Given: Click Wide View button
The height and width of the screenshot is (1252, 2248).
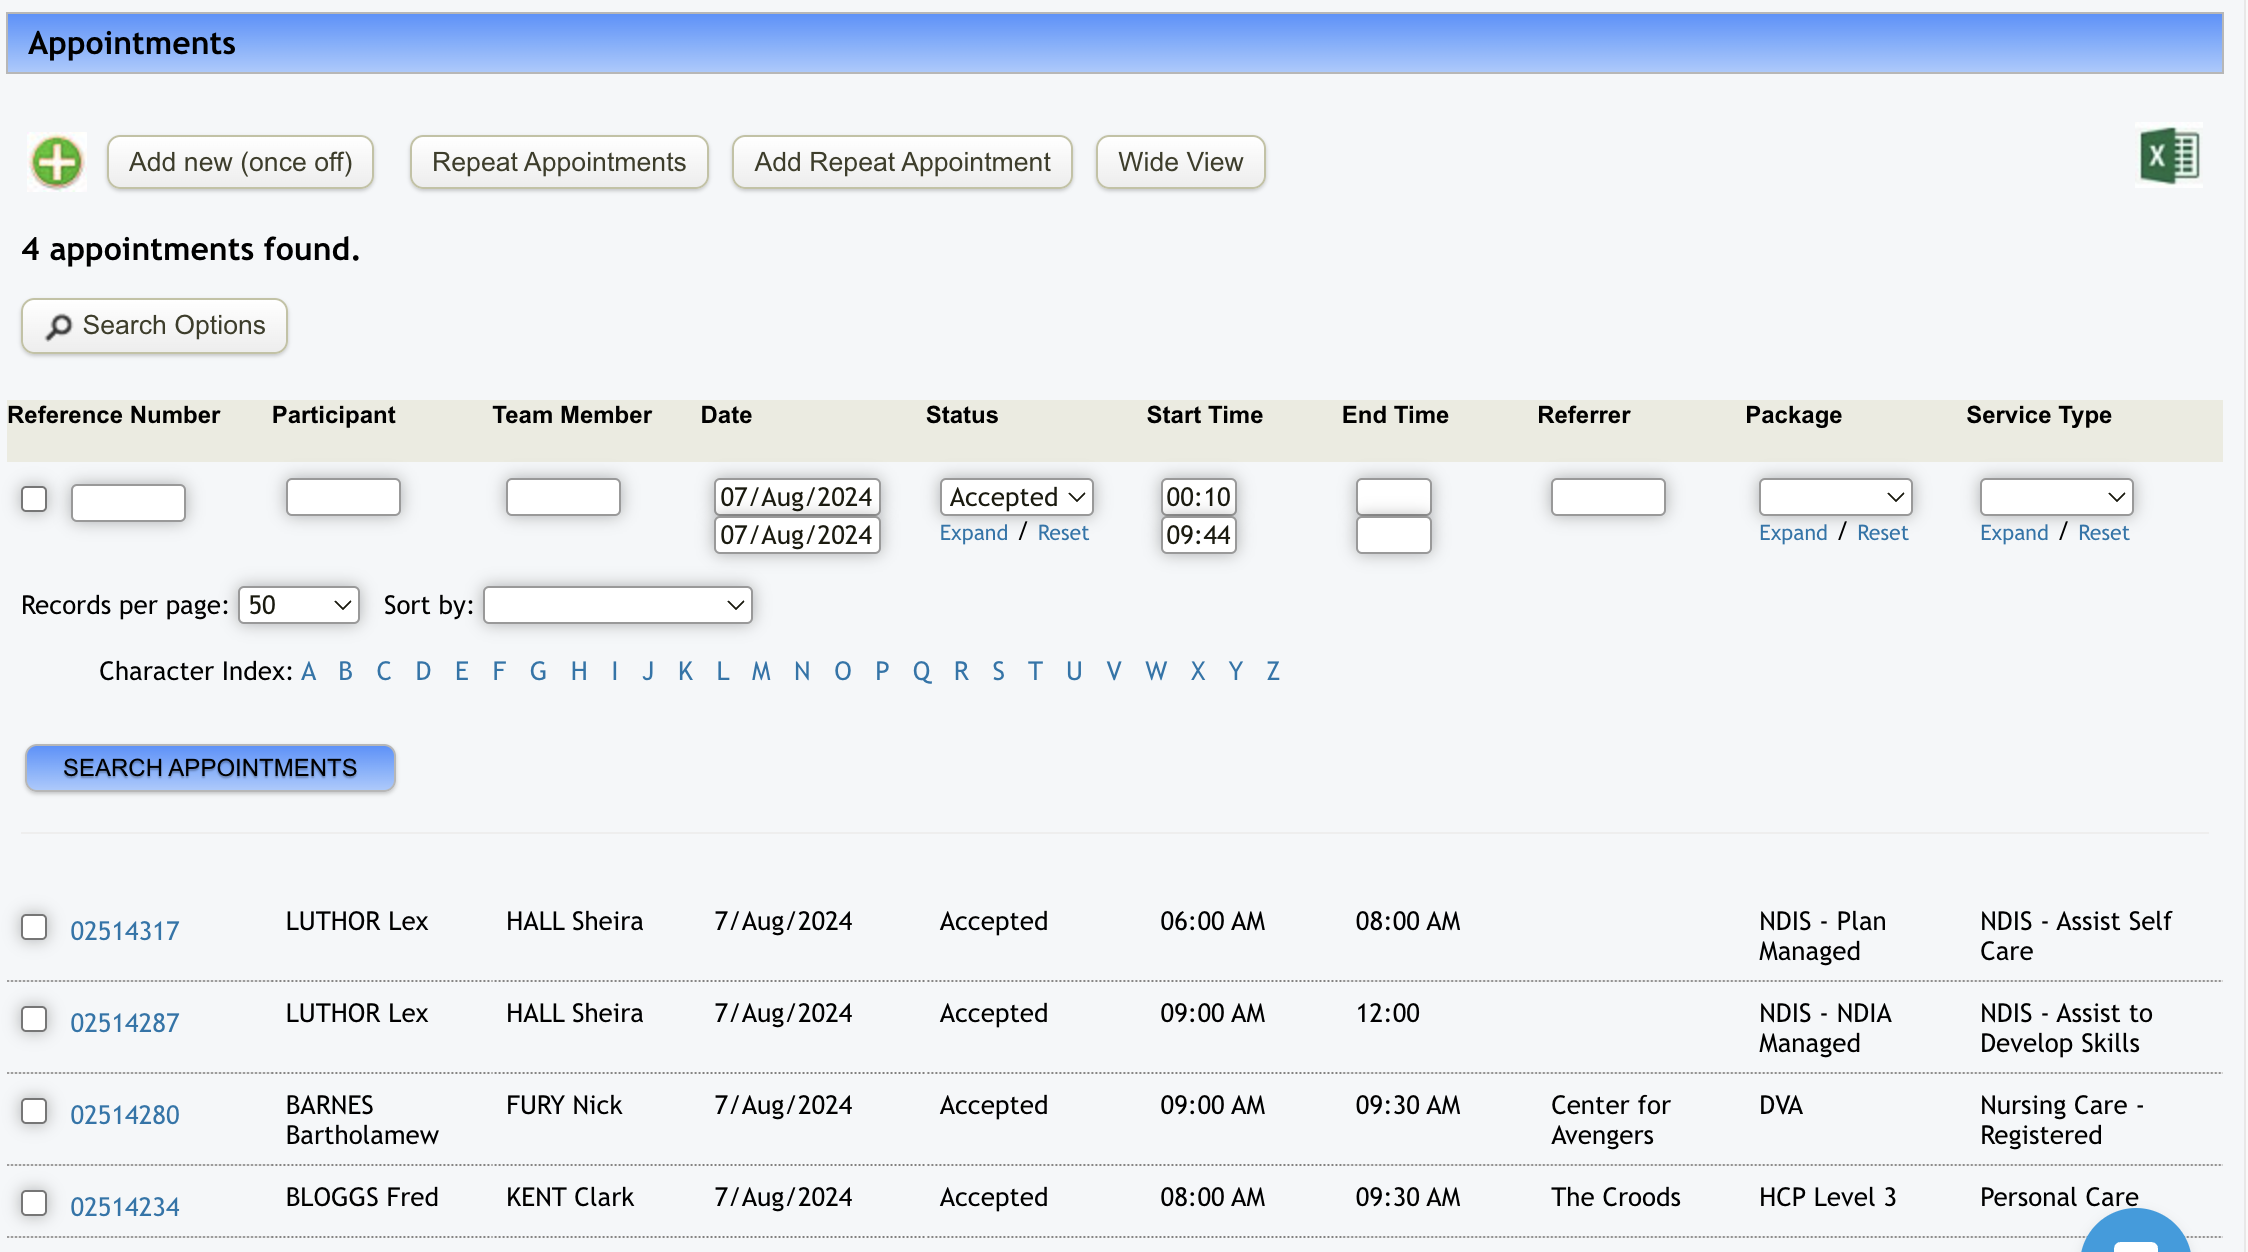Looking at the screenshot, I should (x=1180, y=162).
